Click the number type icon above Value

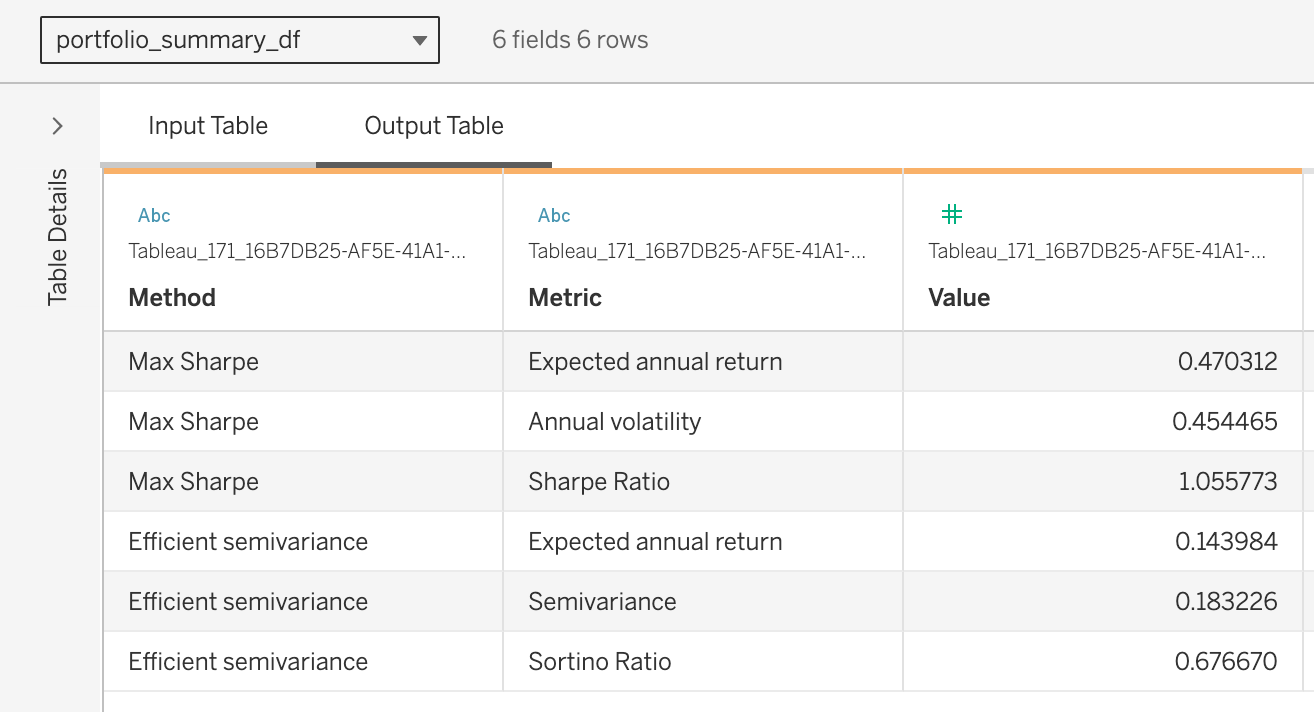point(952,214)
